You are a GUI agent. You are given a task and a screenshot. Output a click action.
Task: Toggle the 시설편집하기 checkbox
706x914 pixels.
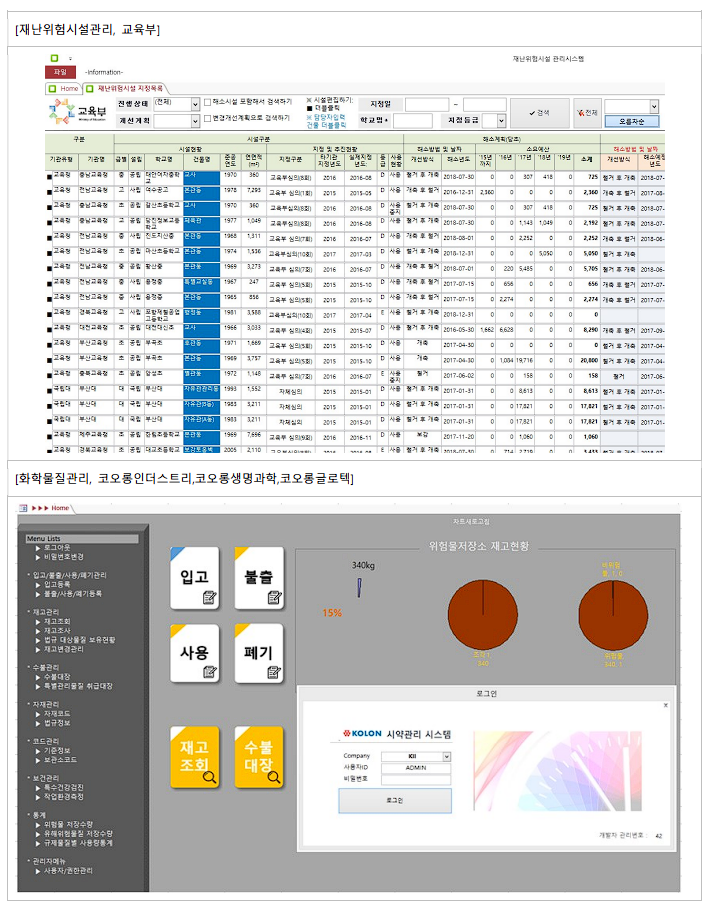(308, 100)
